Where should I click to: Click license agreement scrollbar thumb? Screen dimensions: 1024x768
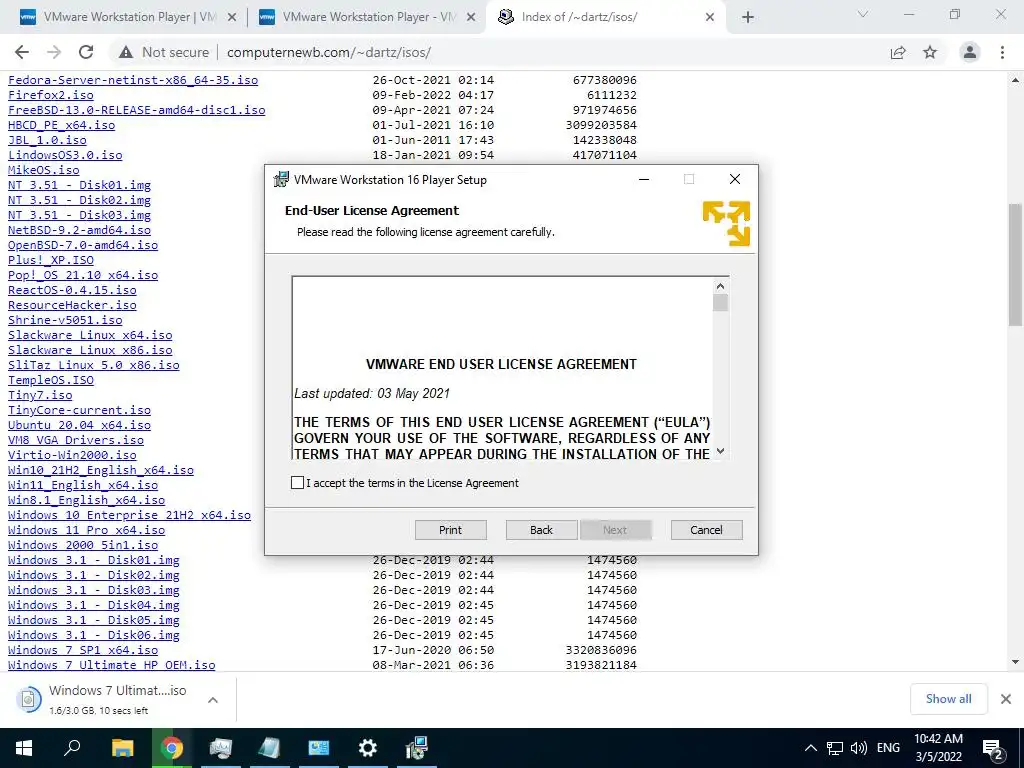click(x=720, y=303)
